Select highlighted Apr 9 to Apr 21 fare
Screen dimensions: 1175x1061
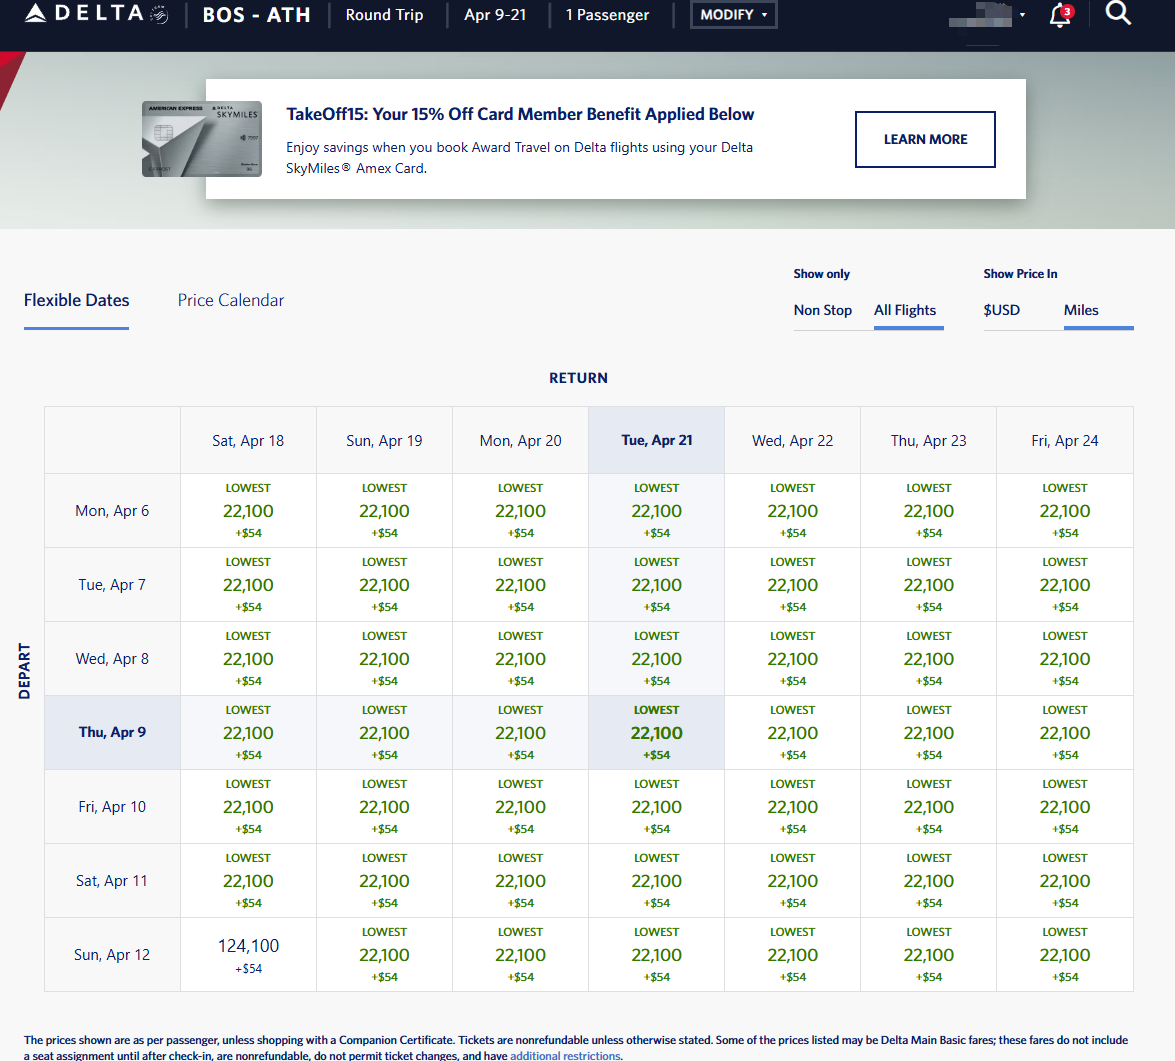click(x=656, y=733)
